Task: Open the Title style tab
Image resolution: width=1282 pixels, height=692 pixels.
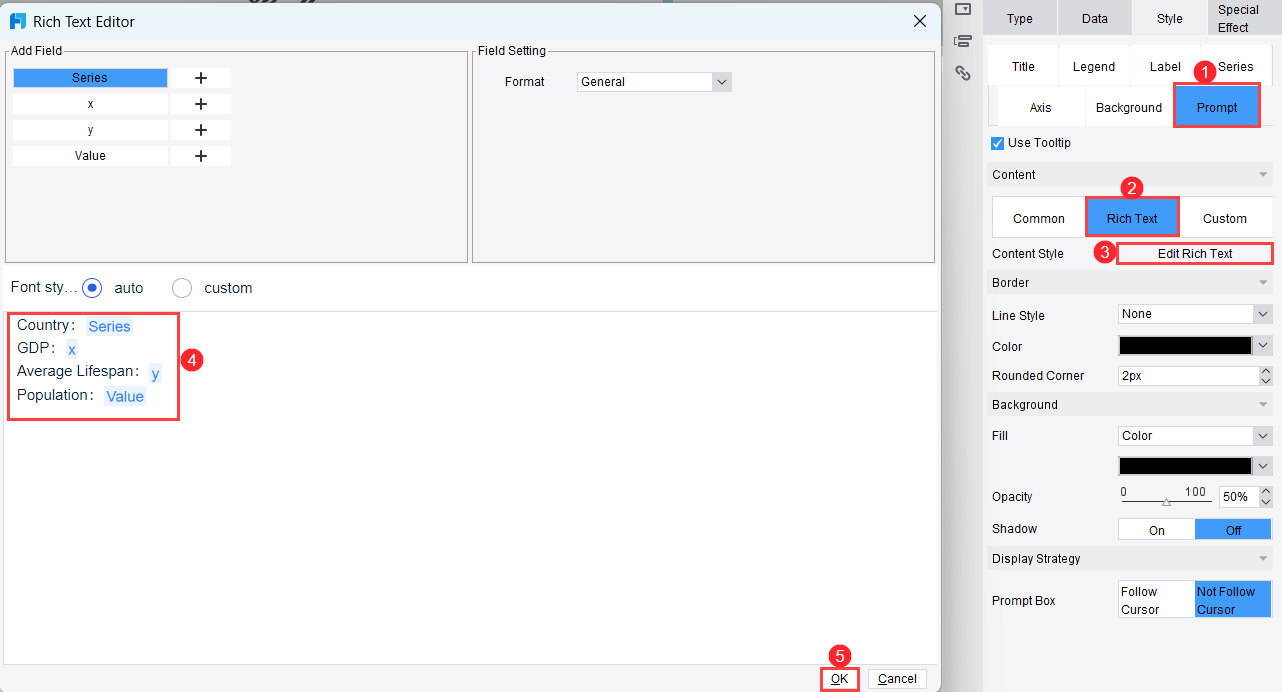Action: (x=1023, y=66)
